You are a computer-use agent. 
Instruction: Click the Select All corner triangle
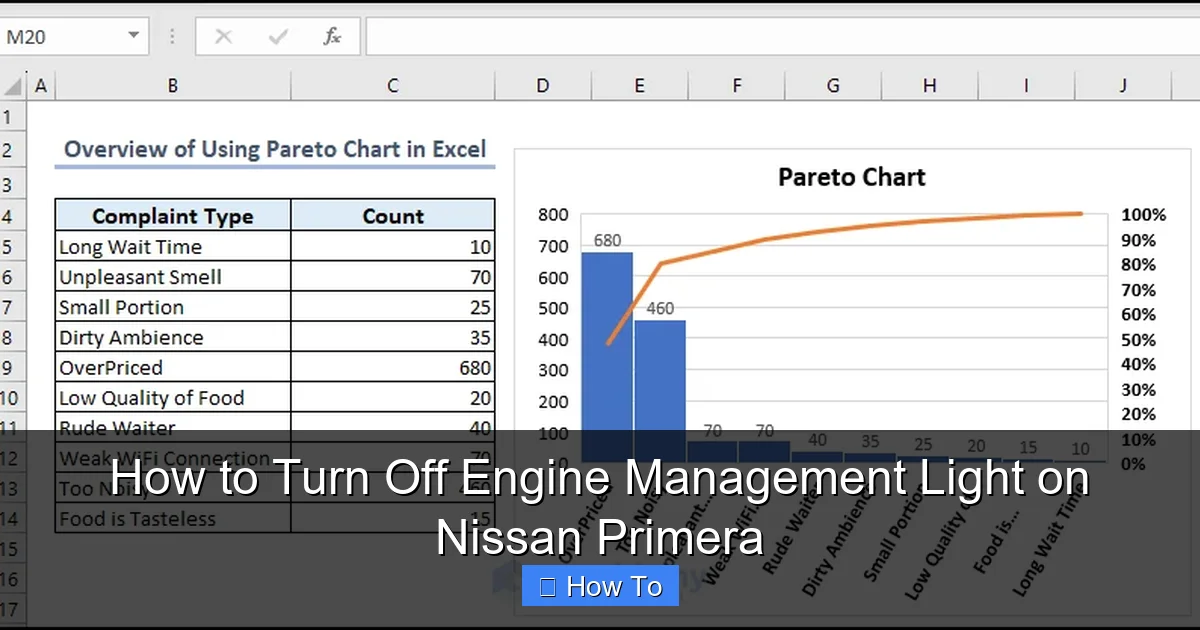[x=13, y=86]
